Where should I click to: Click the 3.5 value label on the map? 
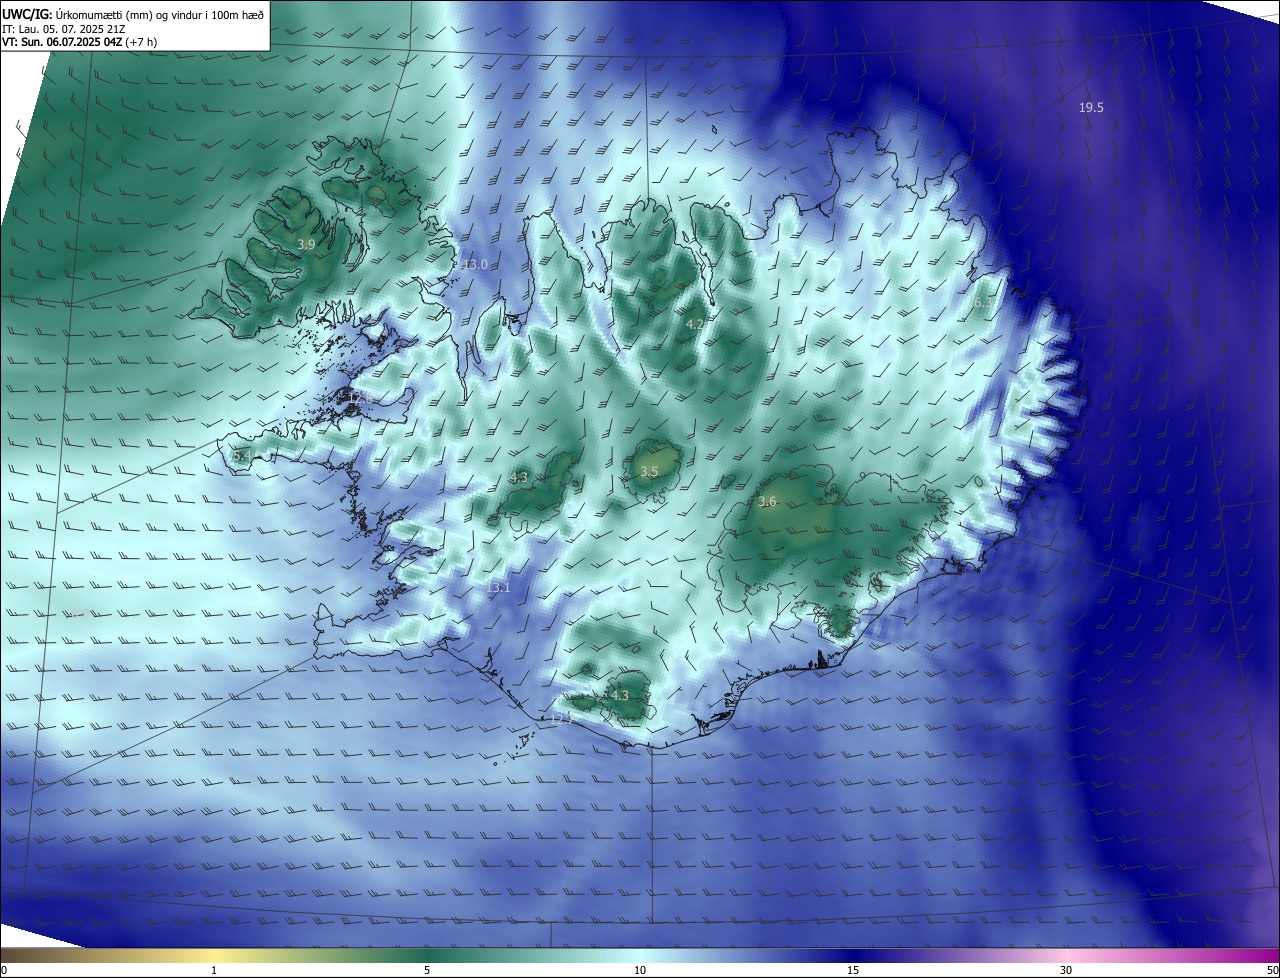(x=649, y=472)
